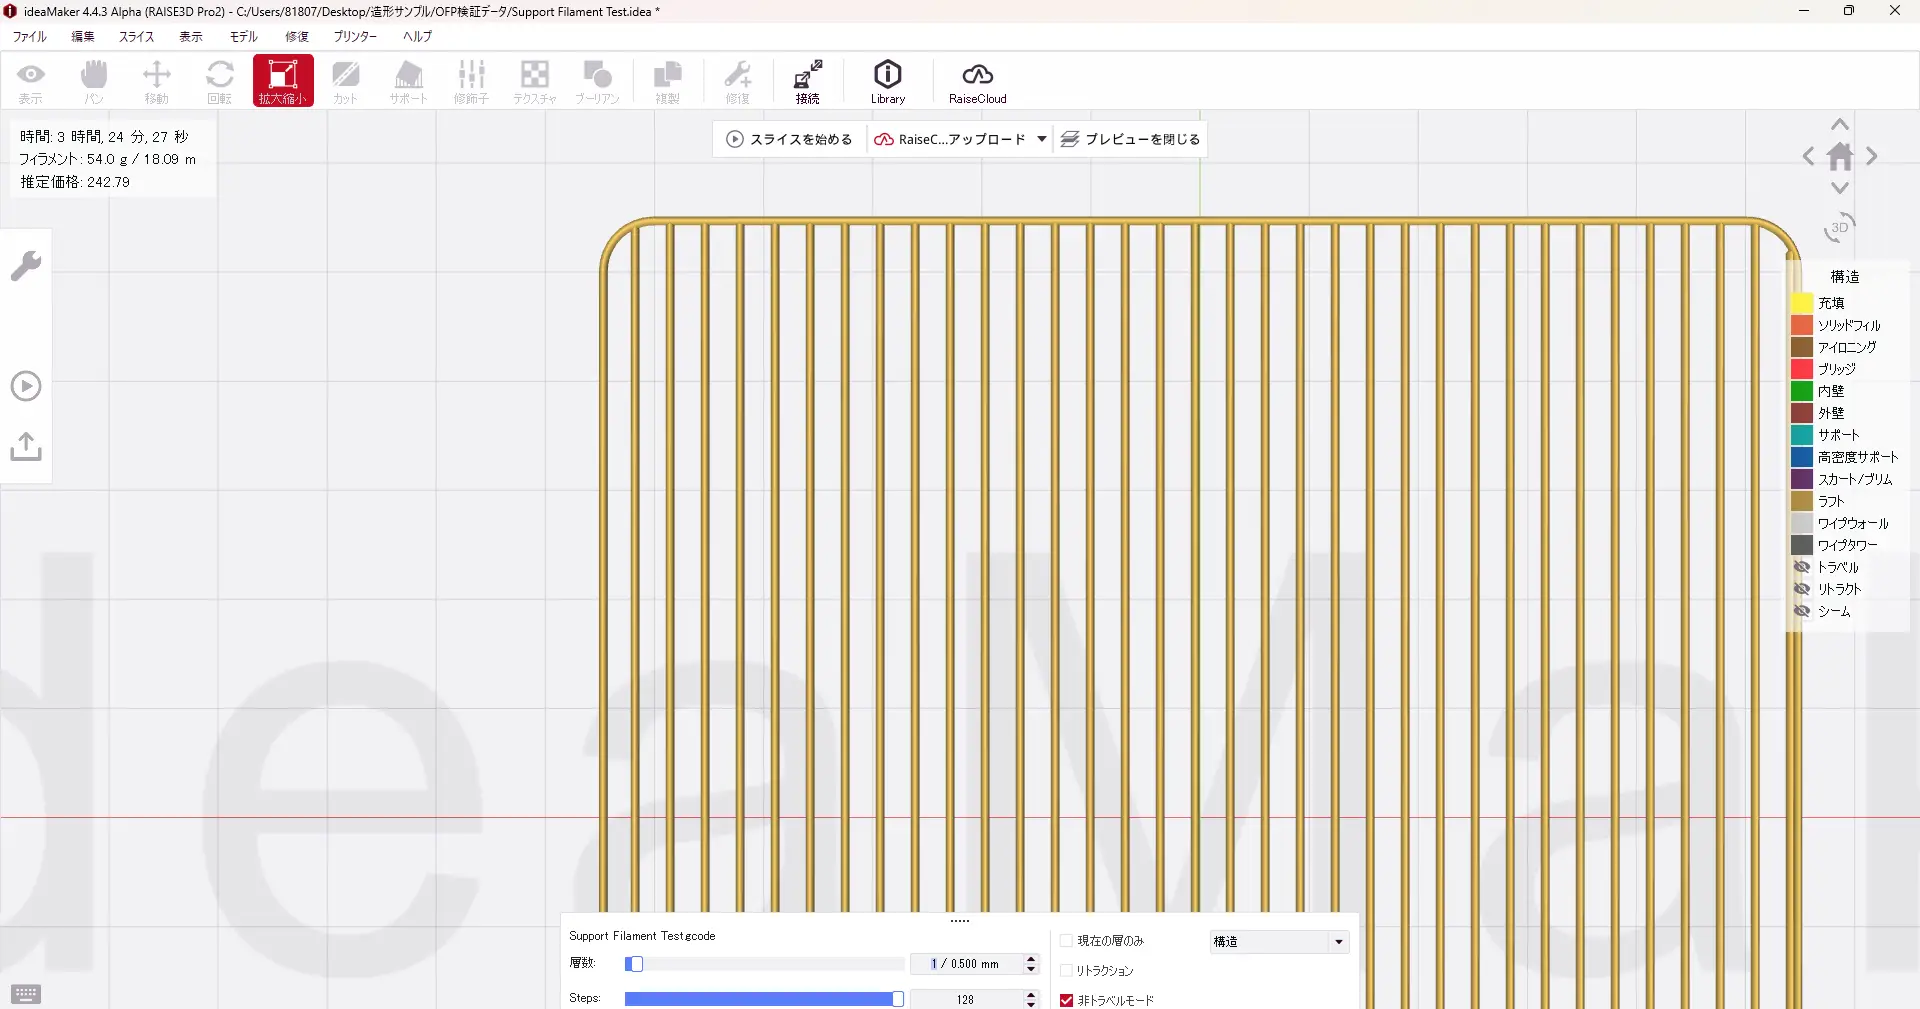Click プレビューを閉じる button
1920x1009 pixels.
tap(1130, 139)
